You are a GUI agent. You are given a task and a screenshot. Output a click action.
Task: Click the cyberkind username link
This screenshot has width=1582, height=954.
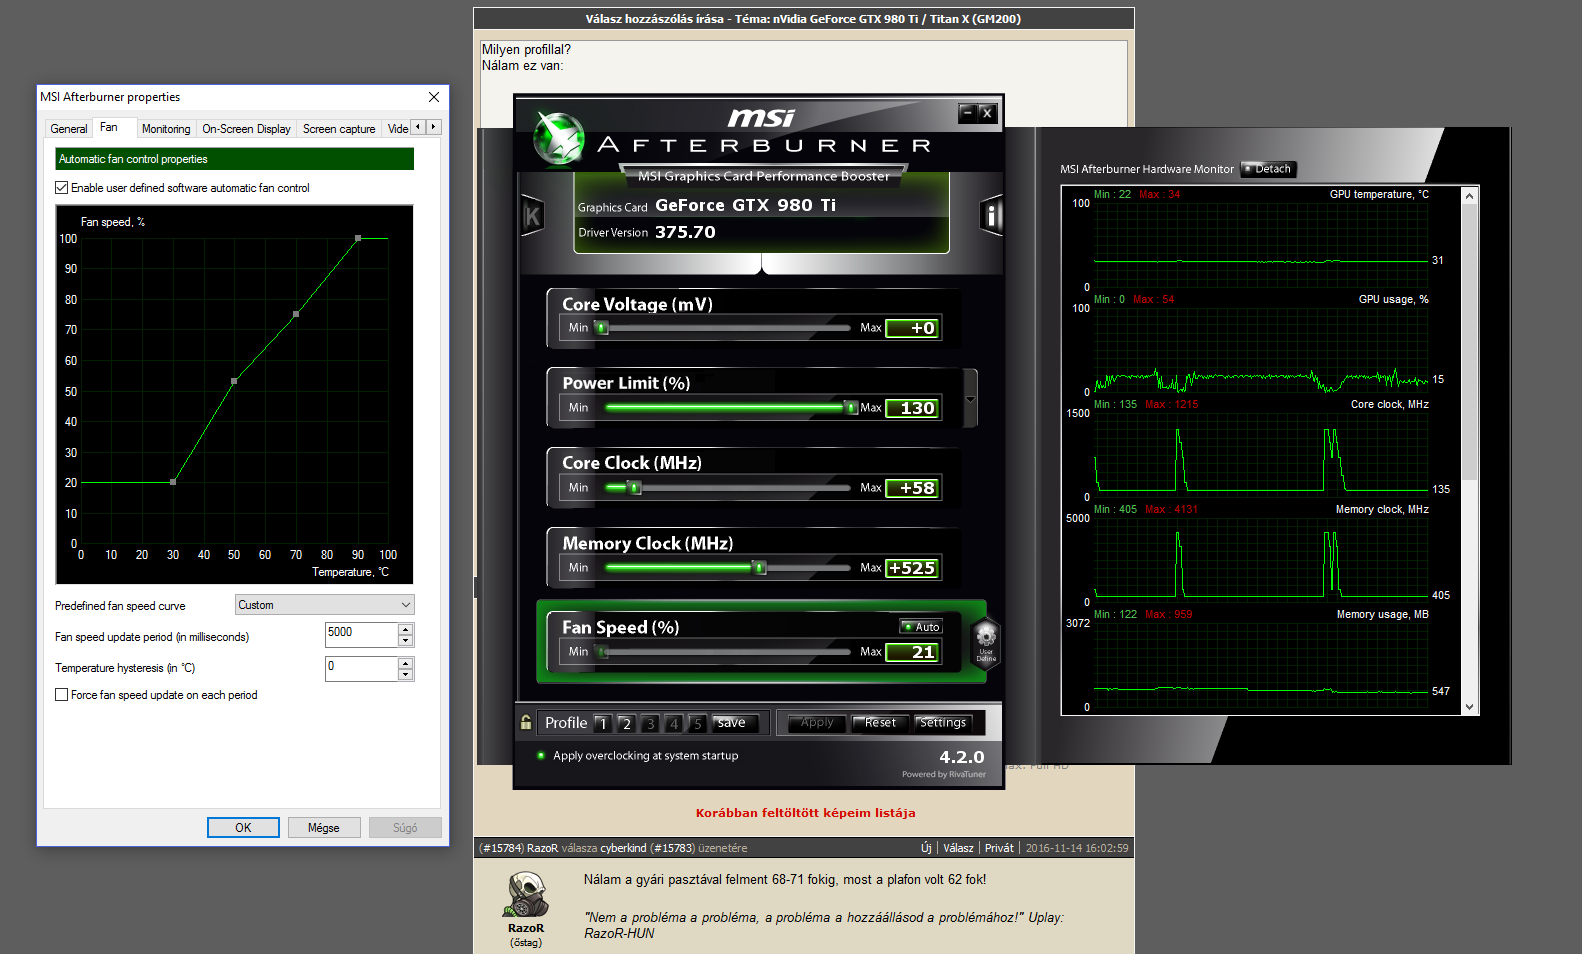623,848
